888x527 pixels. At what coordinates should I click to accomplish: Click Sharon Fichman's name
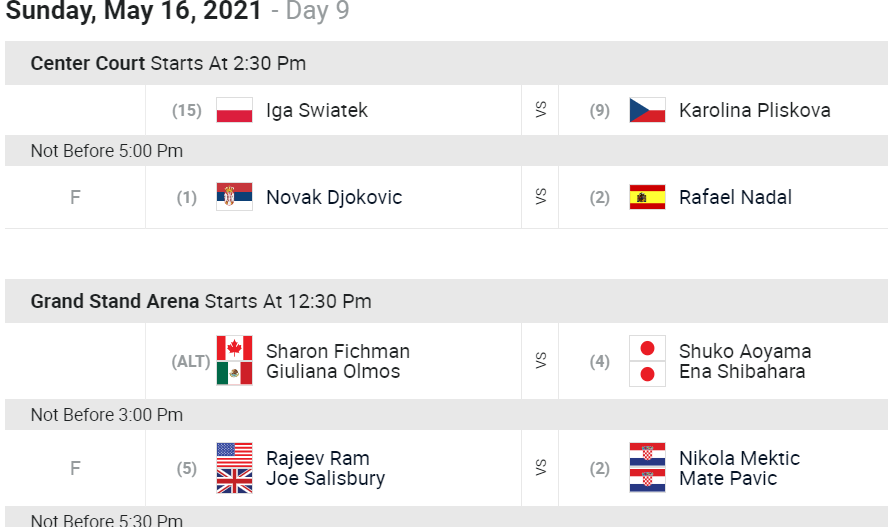click(338, 351)
